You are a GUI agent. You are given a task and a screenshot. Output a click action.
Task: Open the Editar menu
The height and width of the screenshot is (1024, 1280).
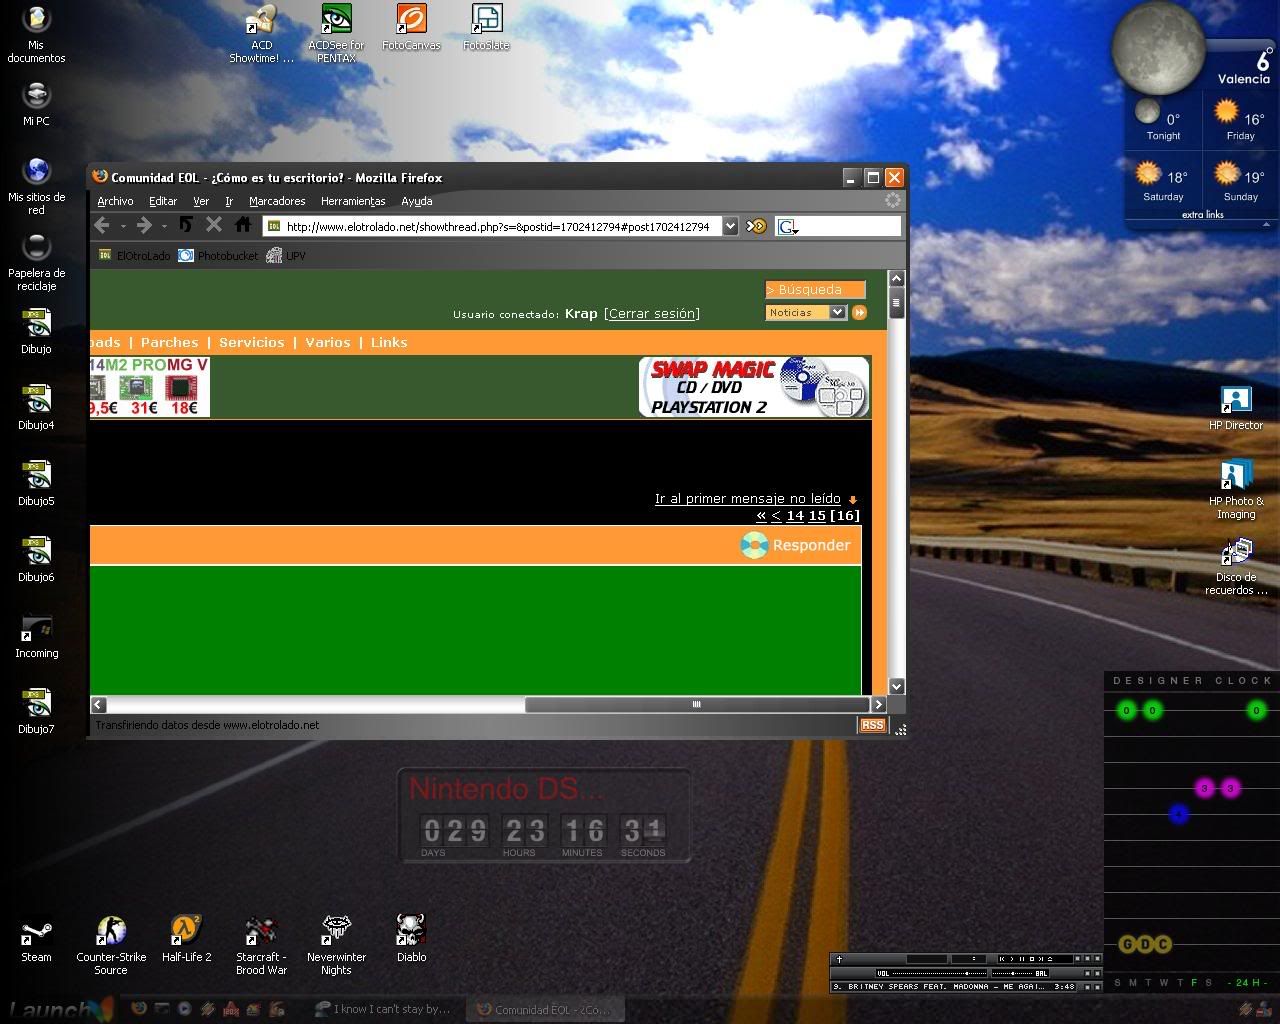163,201
